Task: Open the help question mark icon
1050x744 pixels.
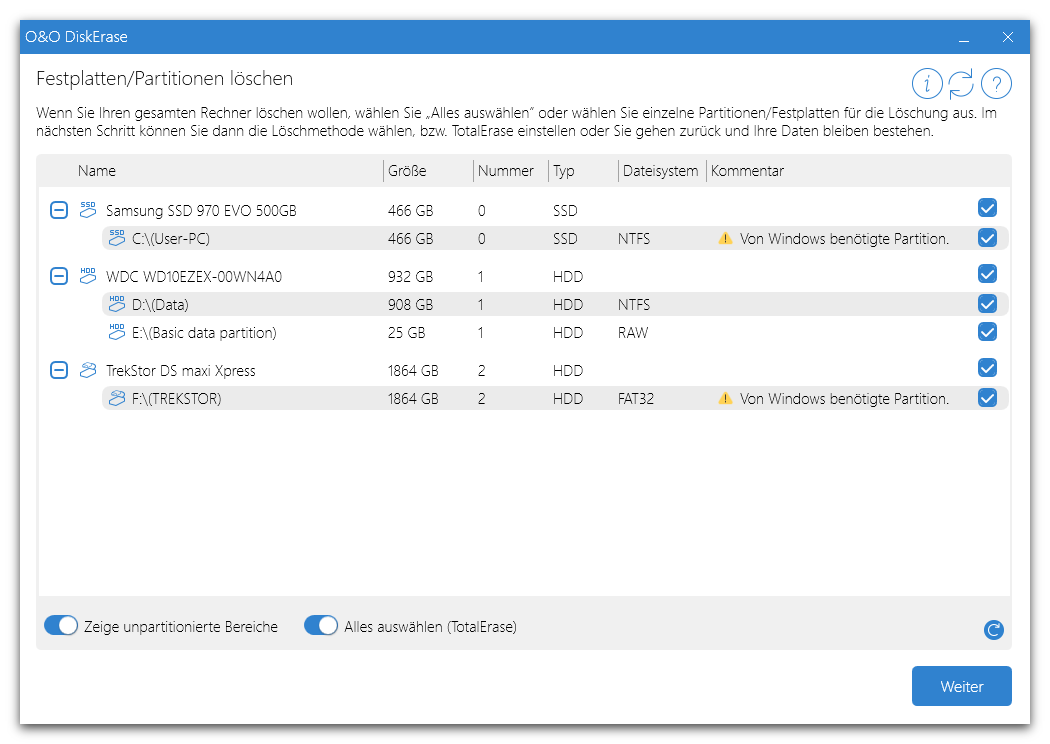Action: click(x=996, y=84)
